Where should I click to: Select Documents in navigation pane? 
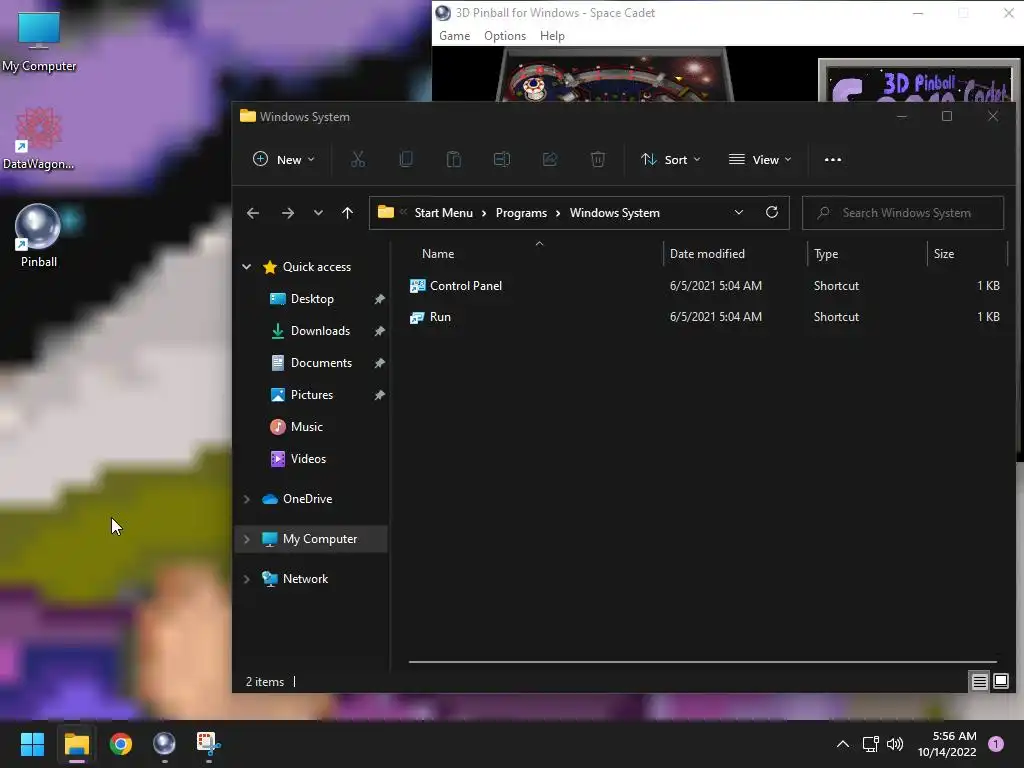click(x=321, y=363)
